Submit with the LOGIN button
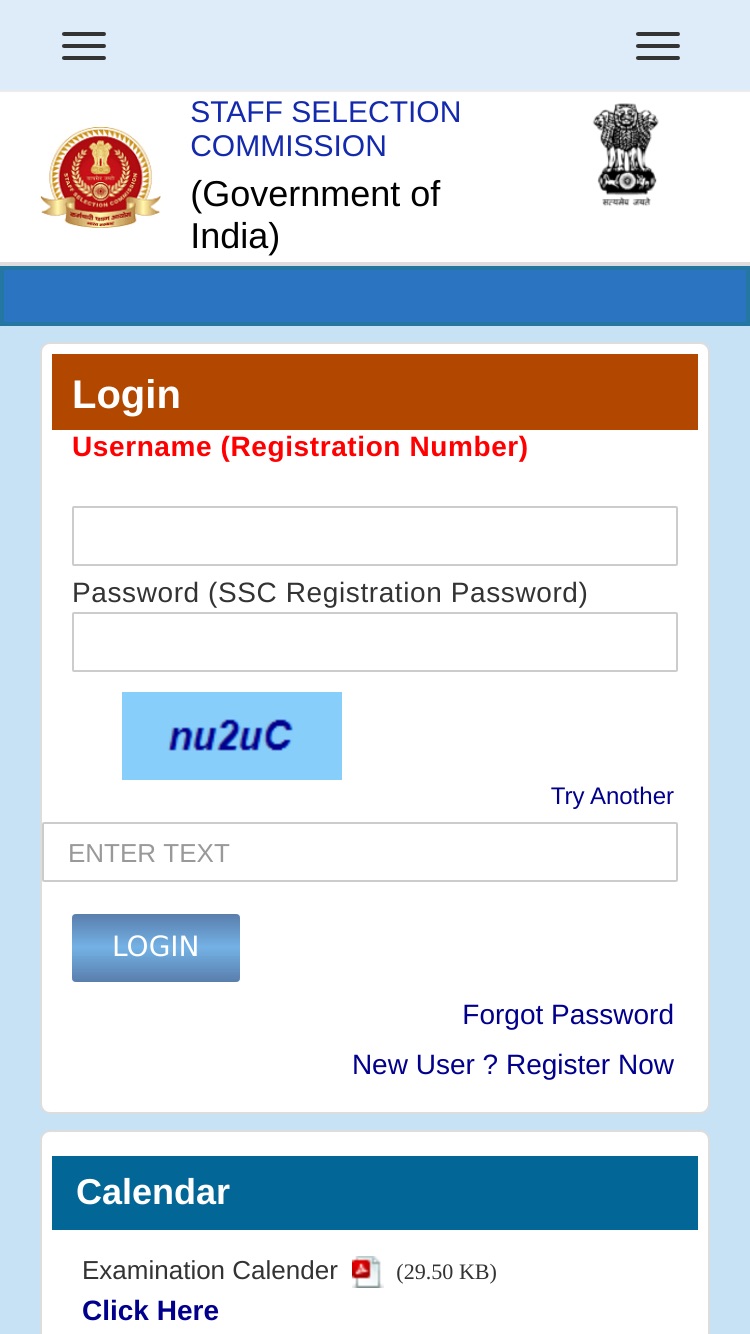The width and height of the screenshot is (750, 1334). click(x=156, y=948)
